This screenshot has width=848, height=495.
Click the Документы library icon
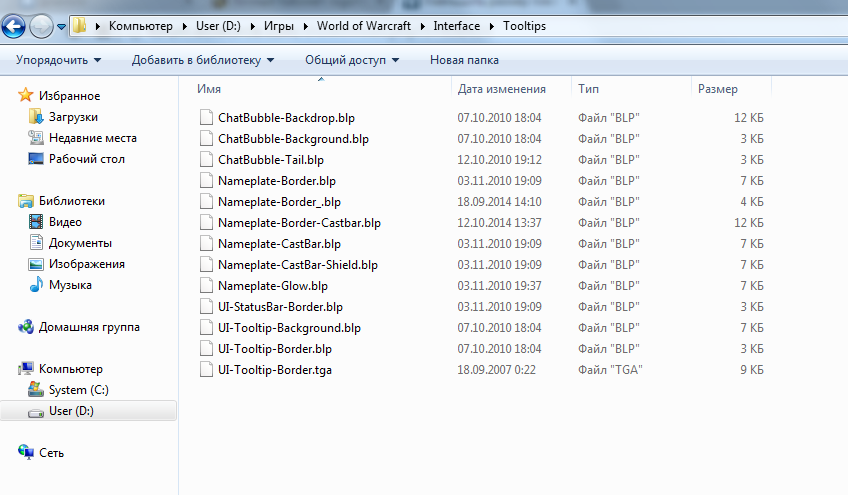[x=36, y=242]
